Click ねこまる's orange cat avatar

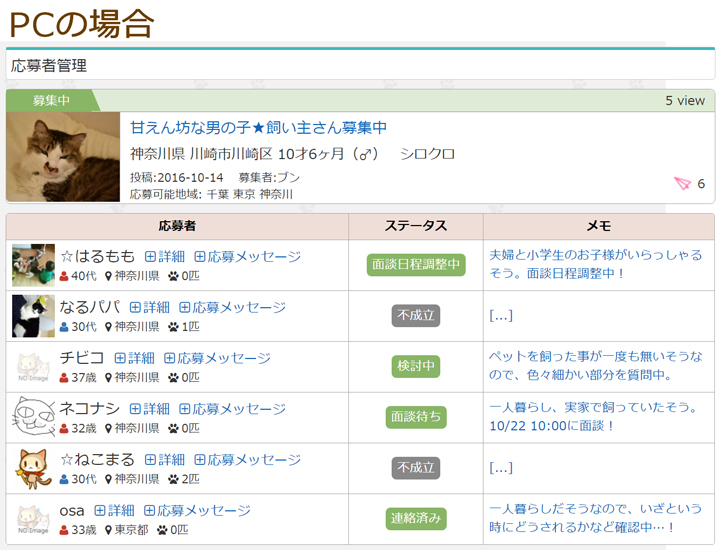33,468
